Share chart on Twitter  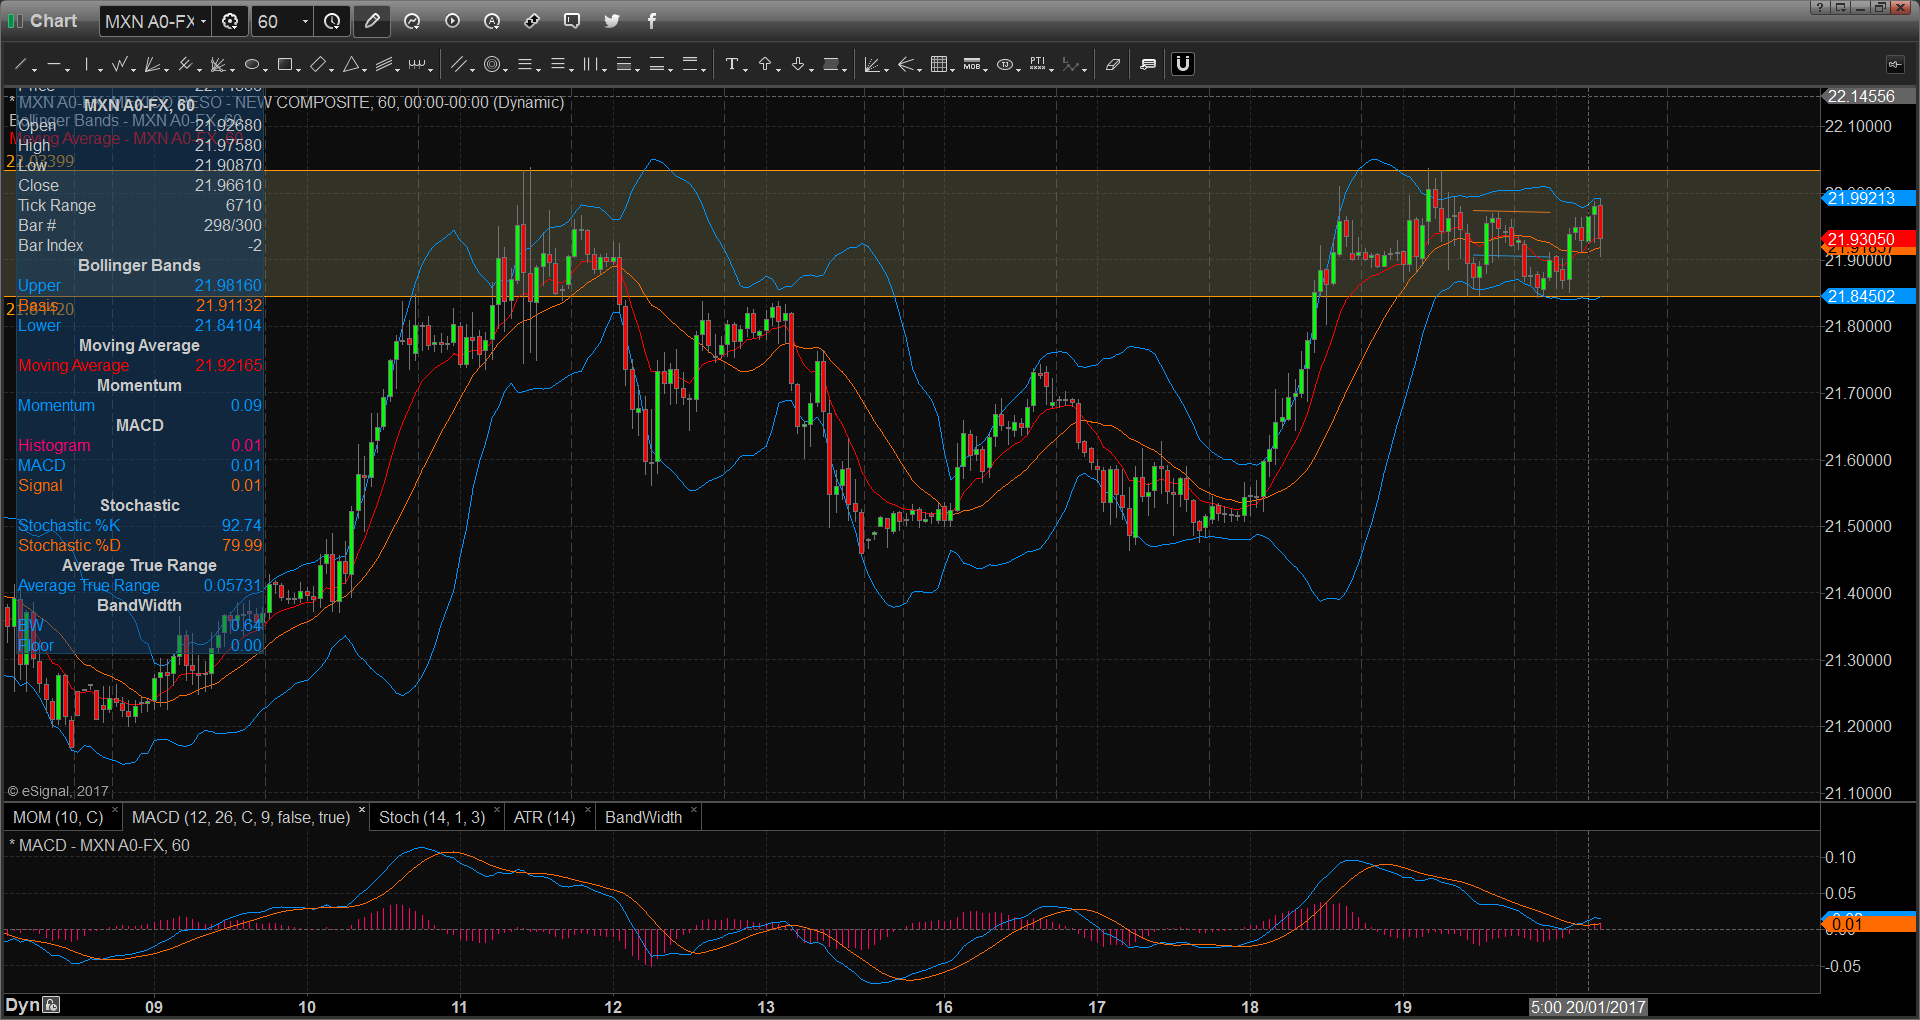[612, 21]
